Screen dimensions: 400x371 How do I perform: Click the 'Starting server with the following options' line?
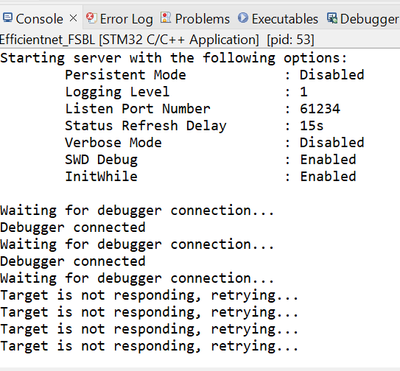tap(174, 58)
